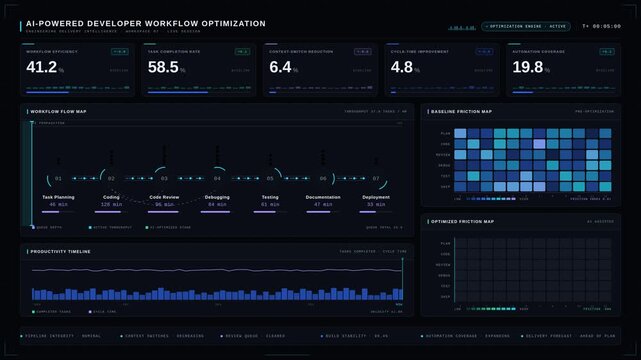Image resolution: width=641 pixels, height=360 pixels.
Task: Click Context Switches Decreasing status entry
Action: (163, 336)
